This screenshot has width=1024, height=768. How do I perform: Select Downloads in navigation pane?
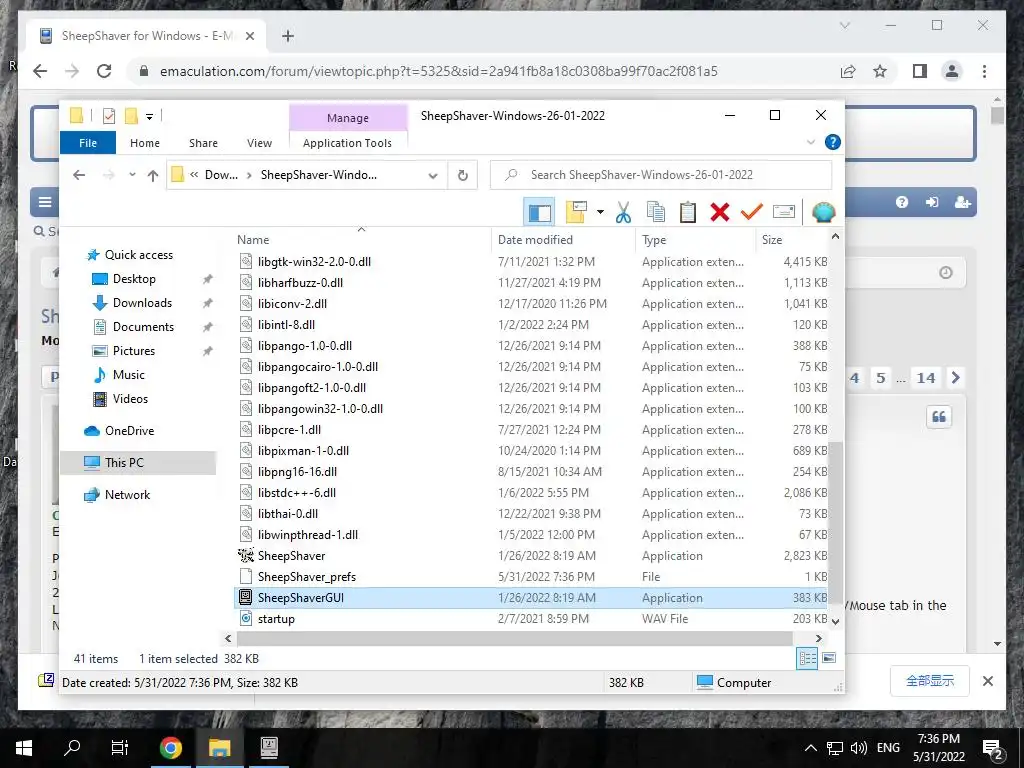coord(142,303)
